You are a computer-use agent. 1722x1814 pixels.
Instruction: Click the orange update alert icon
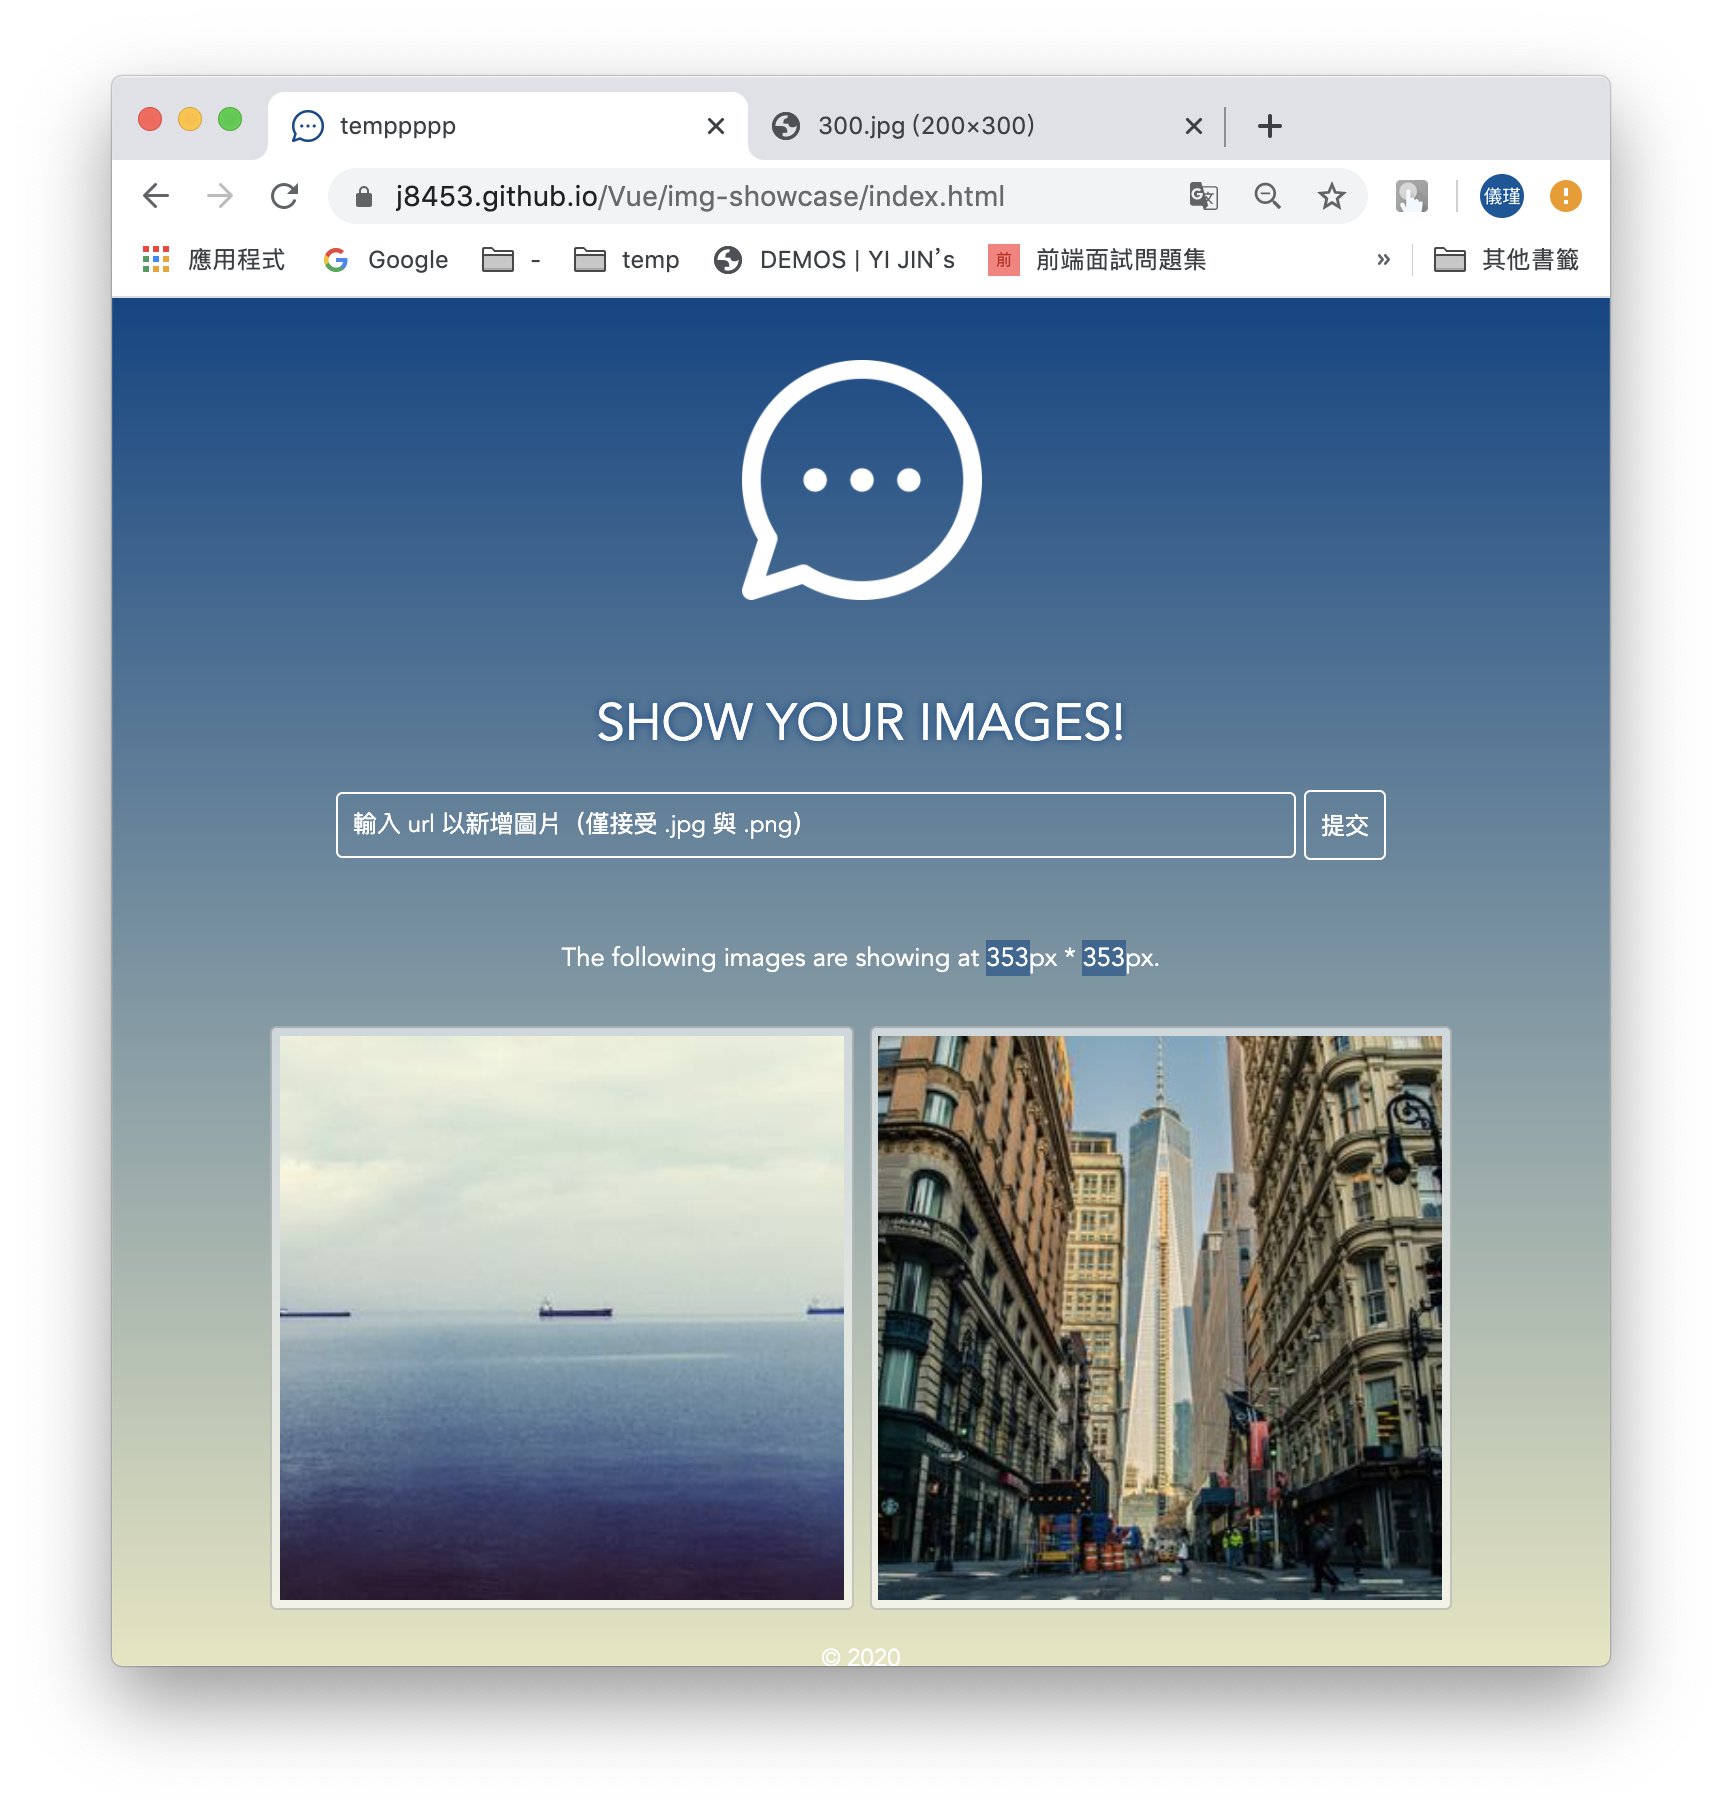tap(1566, 196)
